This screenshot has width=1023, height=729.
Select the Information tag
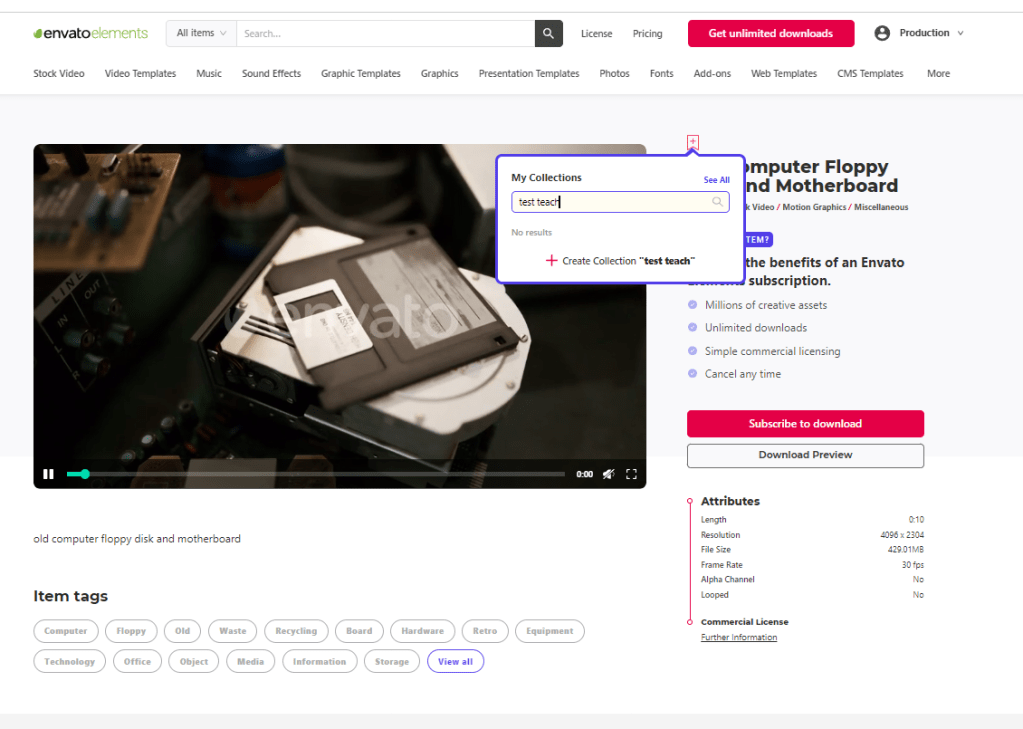click(320, 661)
